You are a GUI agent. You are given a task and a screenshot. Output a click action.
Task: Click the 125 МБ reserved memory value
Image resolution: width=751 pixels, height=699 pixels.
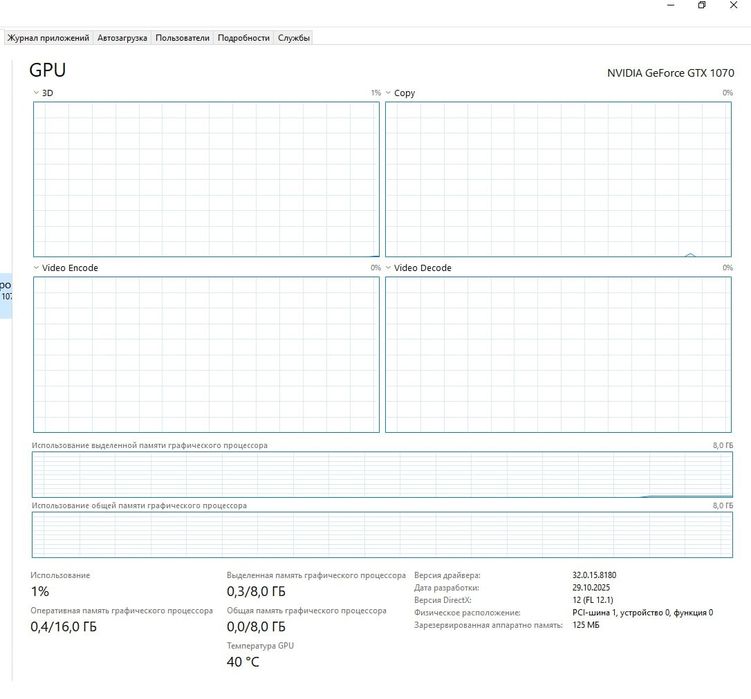click(x=586, y=625)
